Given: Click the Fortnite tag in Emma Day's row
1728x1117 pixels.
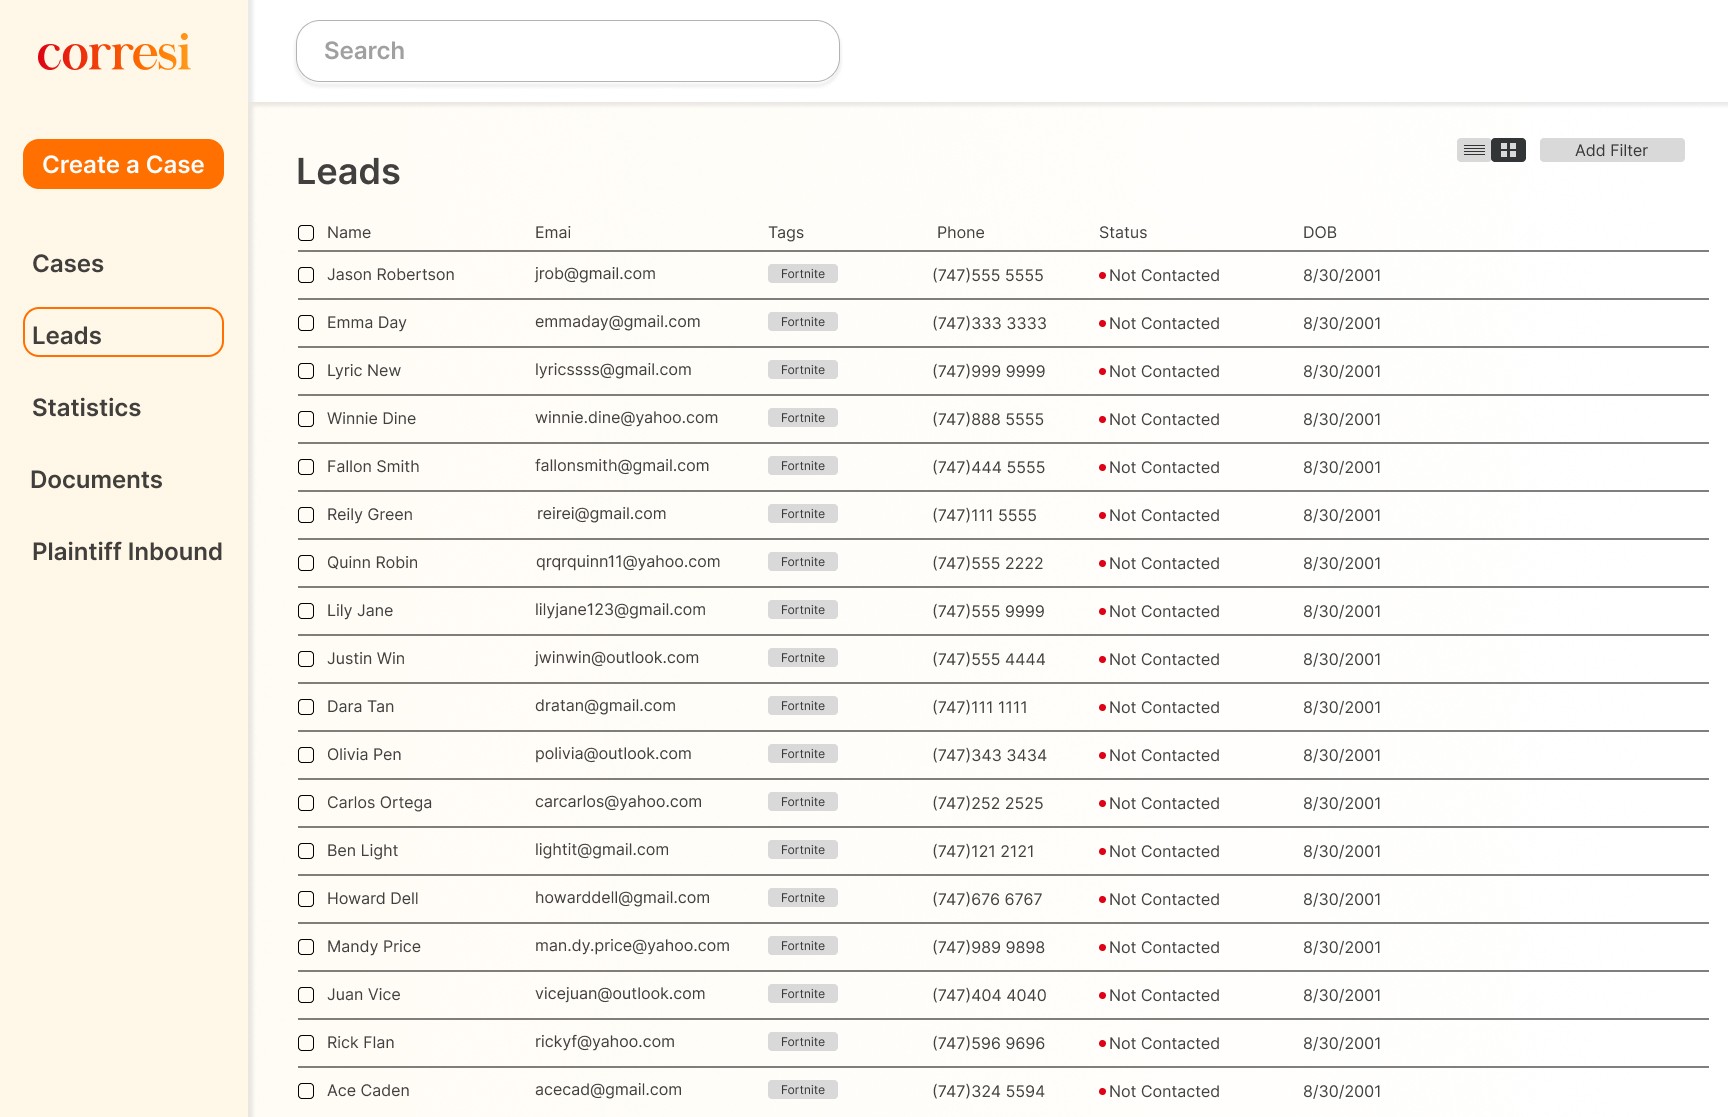Looking at the screenshot, I should [x=803, y=322].
